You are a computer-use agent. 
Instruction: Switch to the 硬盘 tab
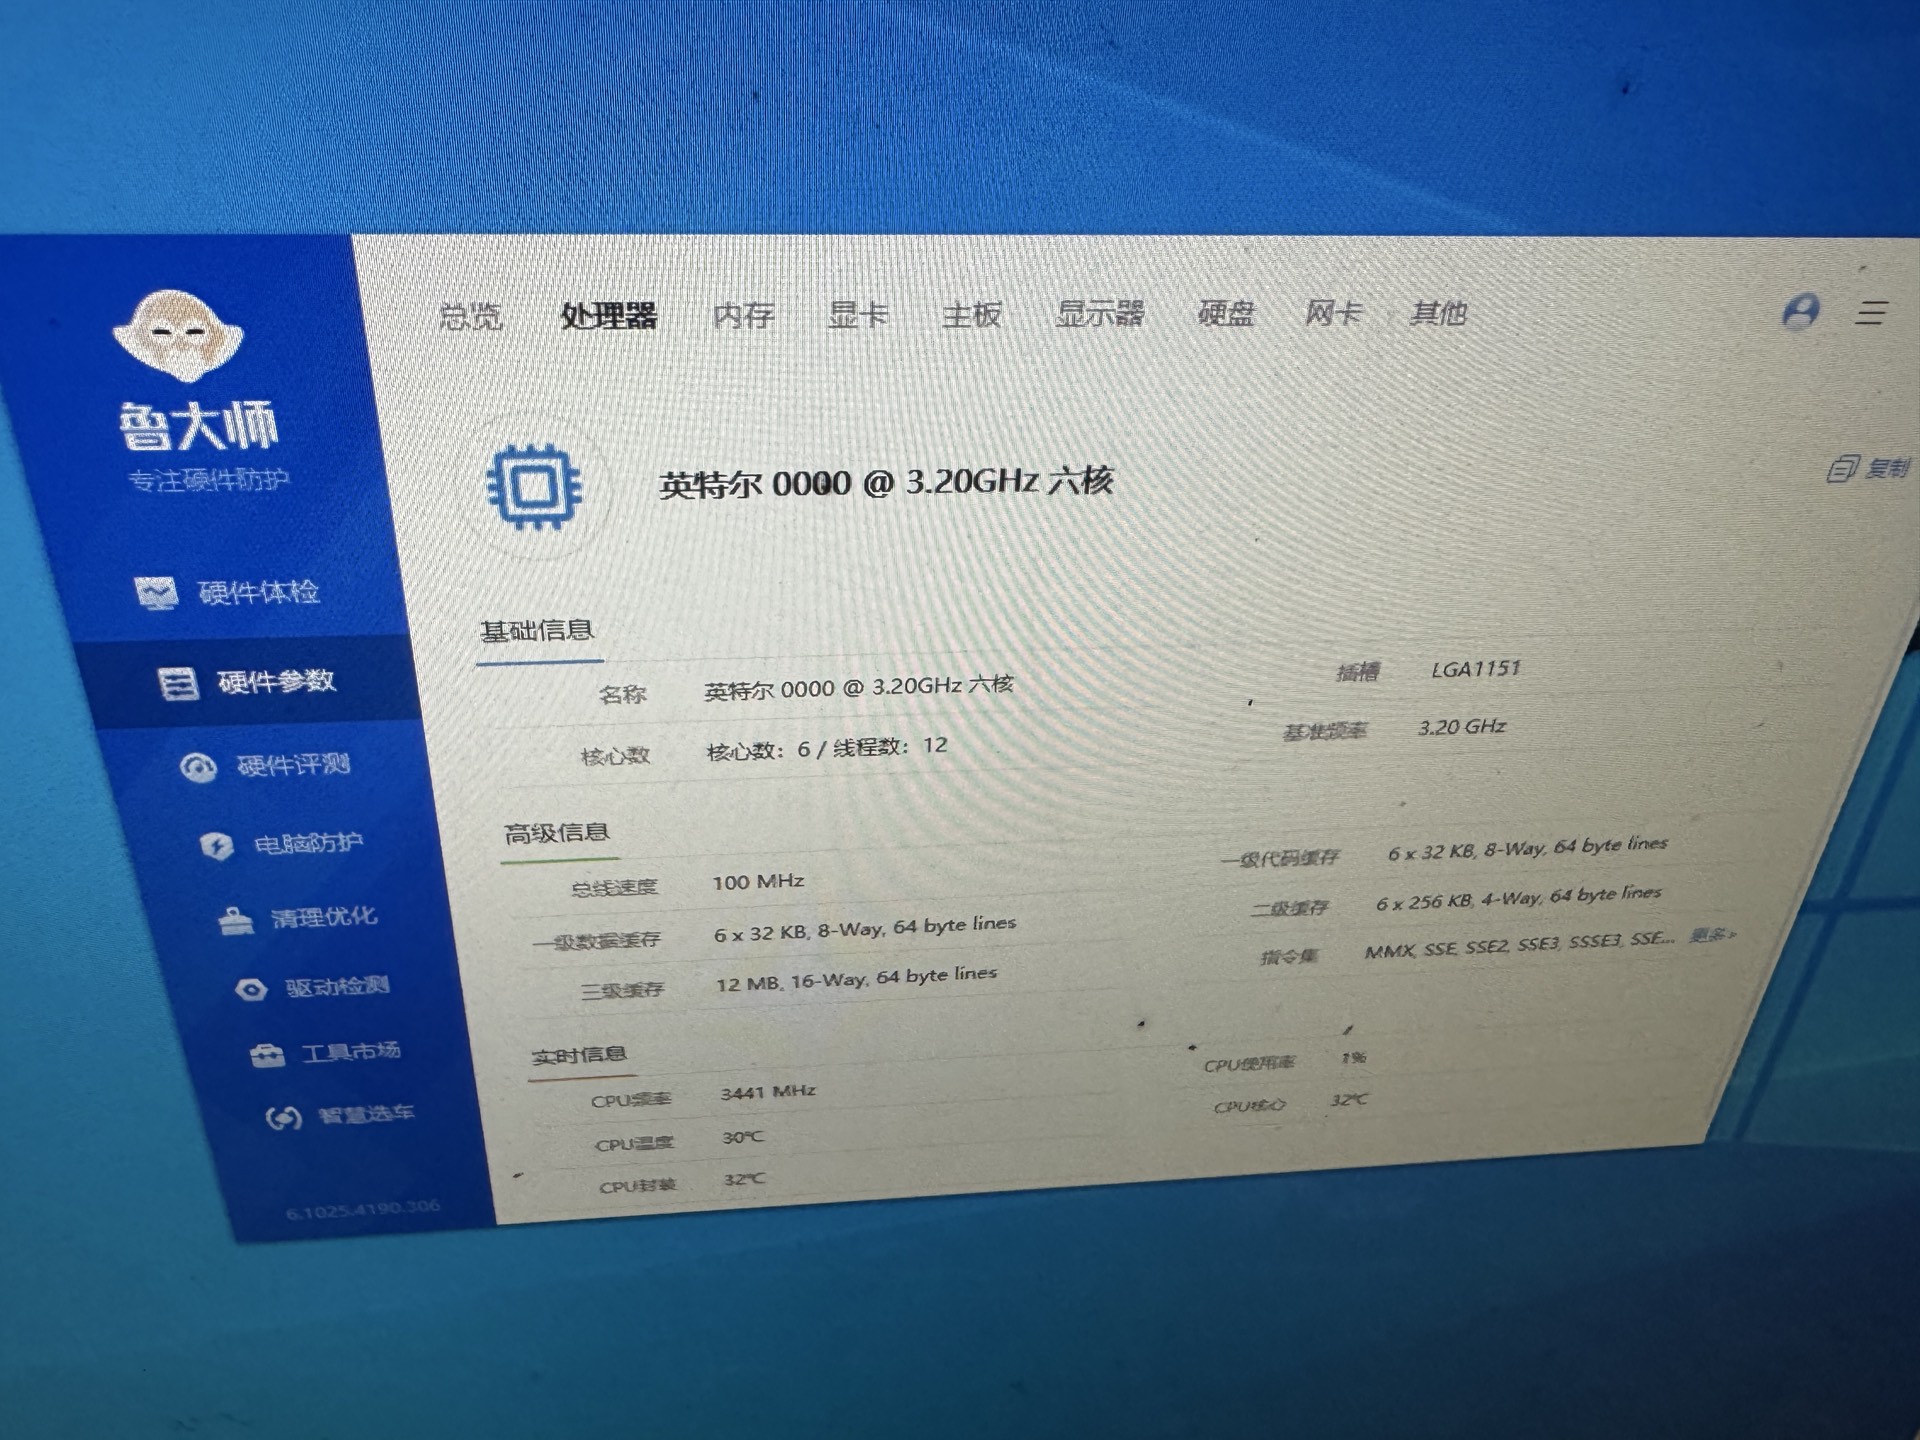(1226, 313)
